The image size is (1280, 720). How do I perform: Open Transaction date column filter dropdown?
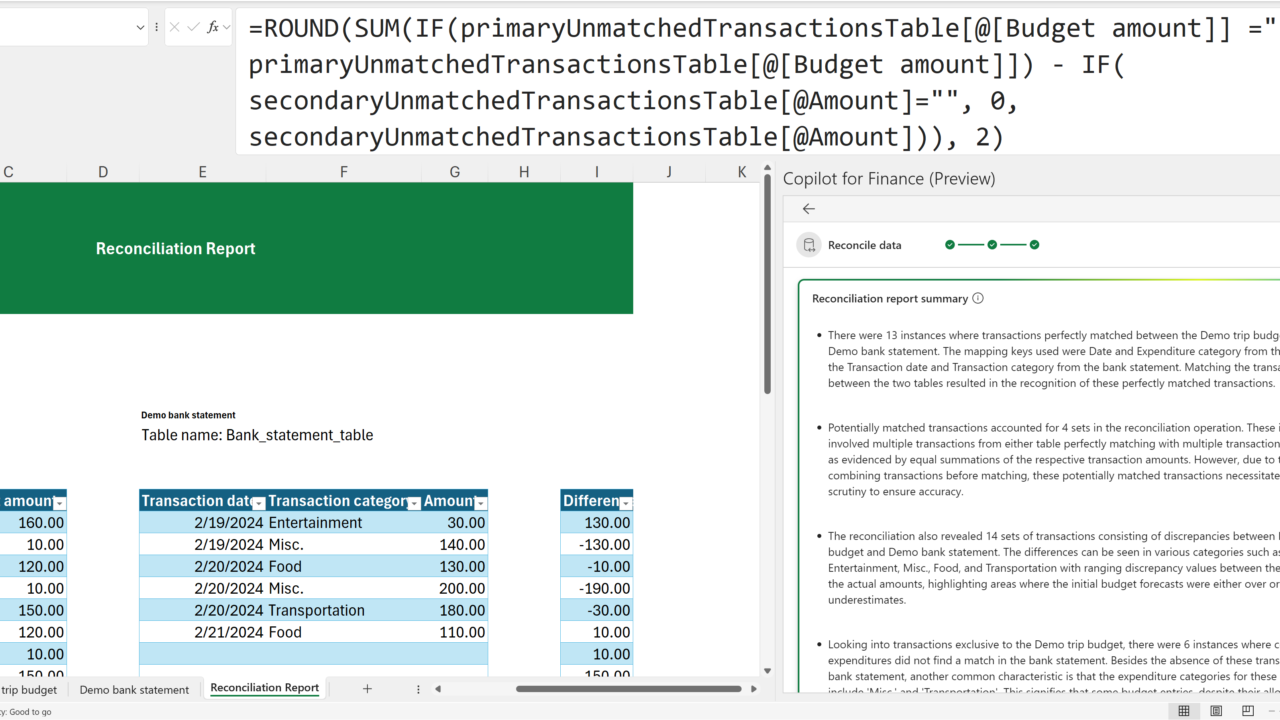258,502
